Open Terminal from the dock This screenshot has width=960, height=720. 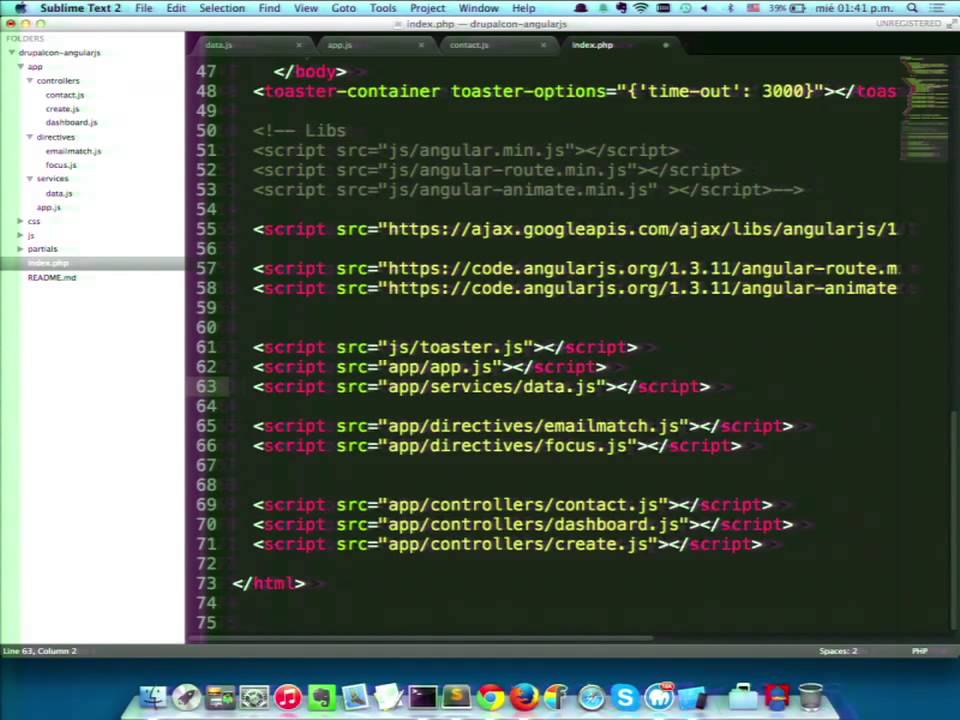423,697
